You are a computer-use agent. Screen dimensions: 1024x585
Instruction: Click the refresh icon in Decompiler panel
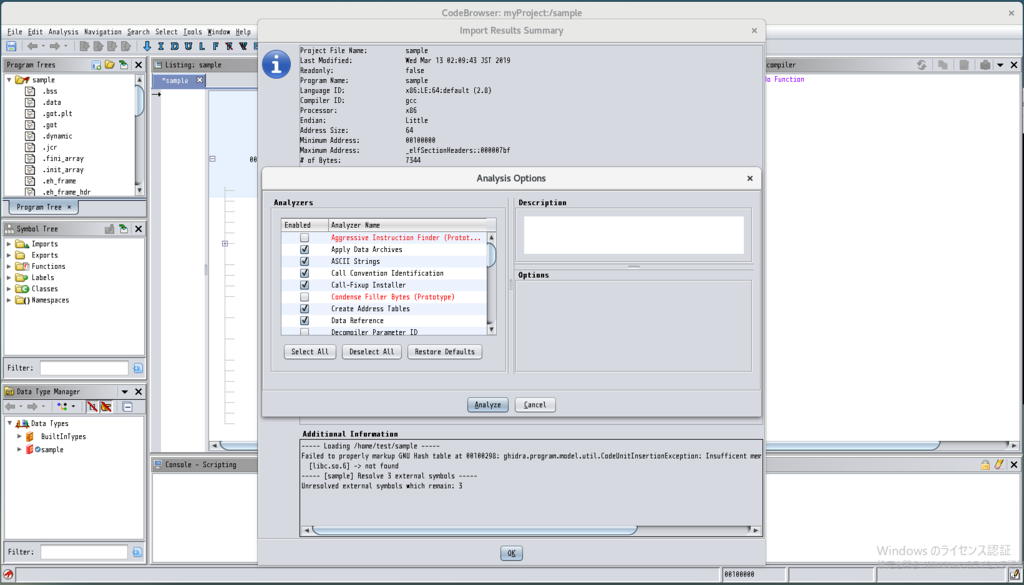921,65
